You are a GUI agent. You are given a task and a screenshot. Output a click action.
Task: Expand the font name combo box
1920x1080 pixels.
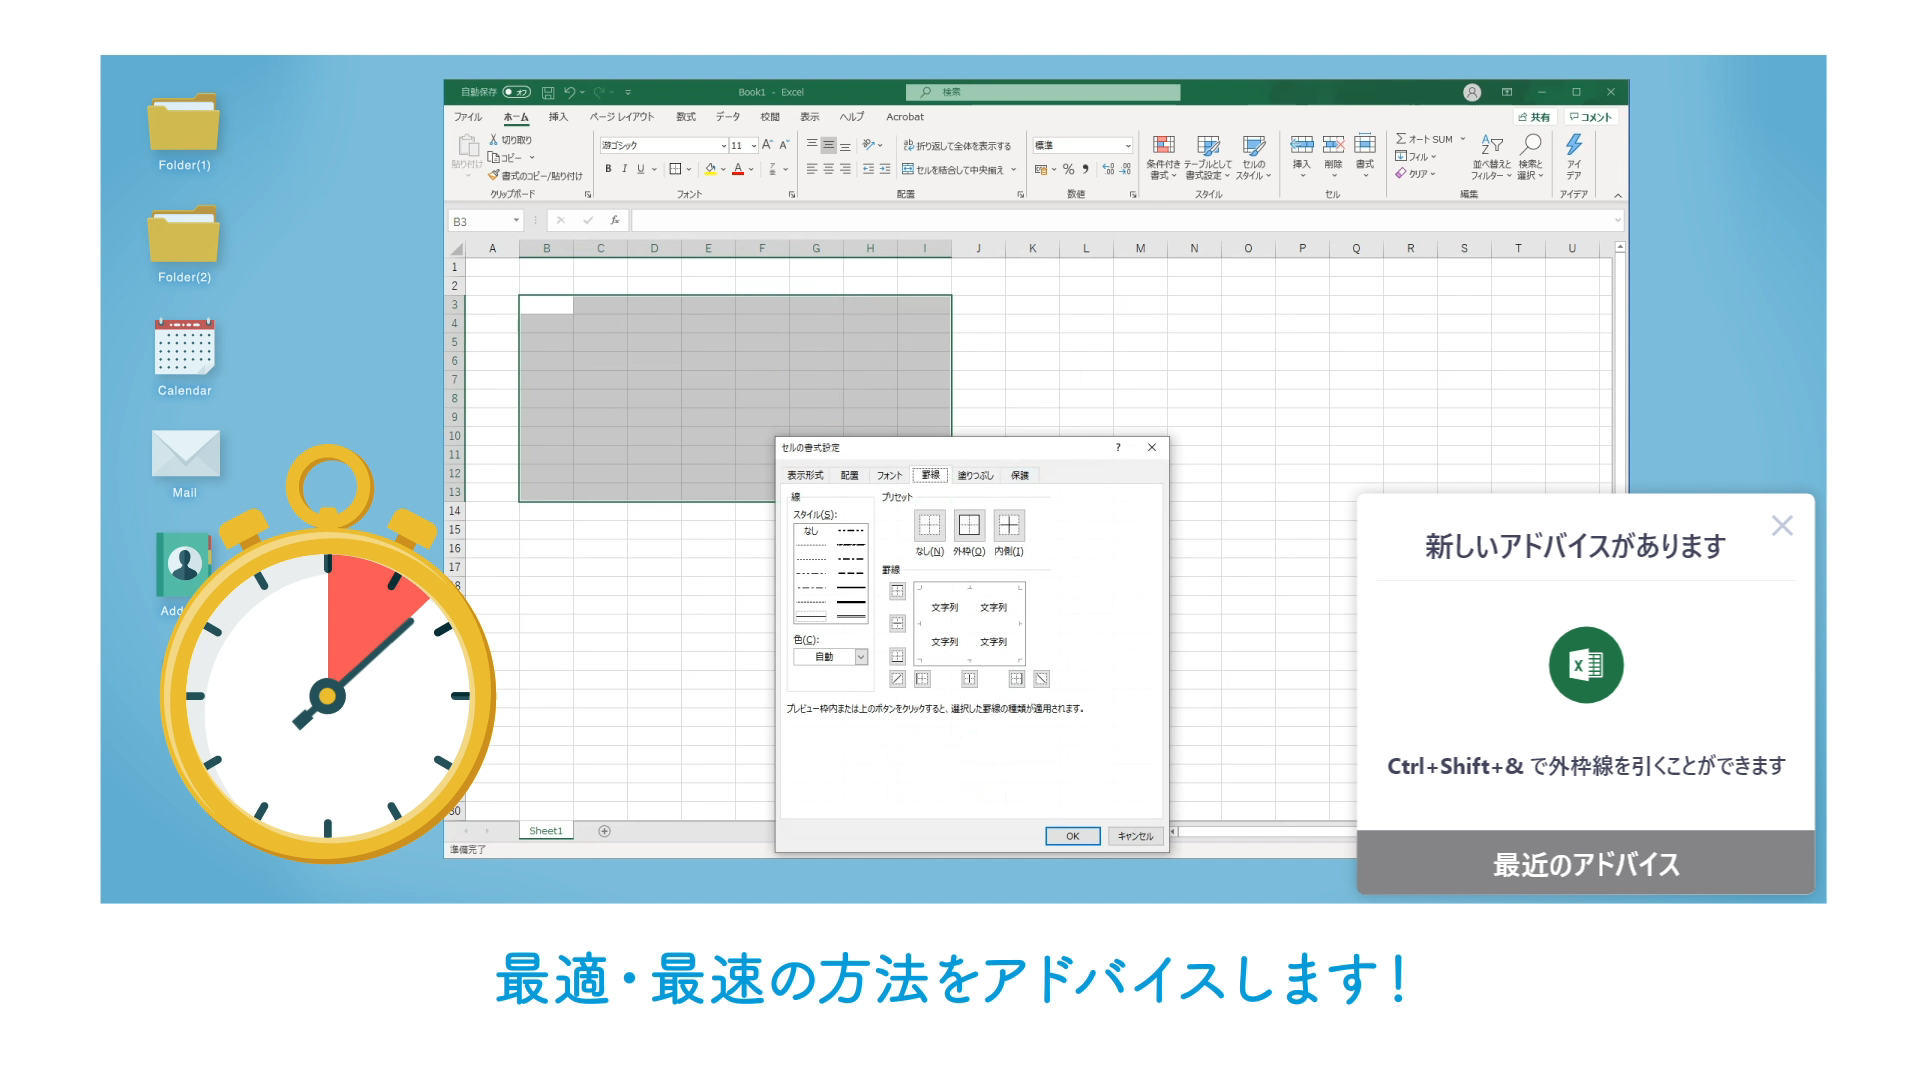coord(723,146)
